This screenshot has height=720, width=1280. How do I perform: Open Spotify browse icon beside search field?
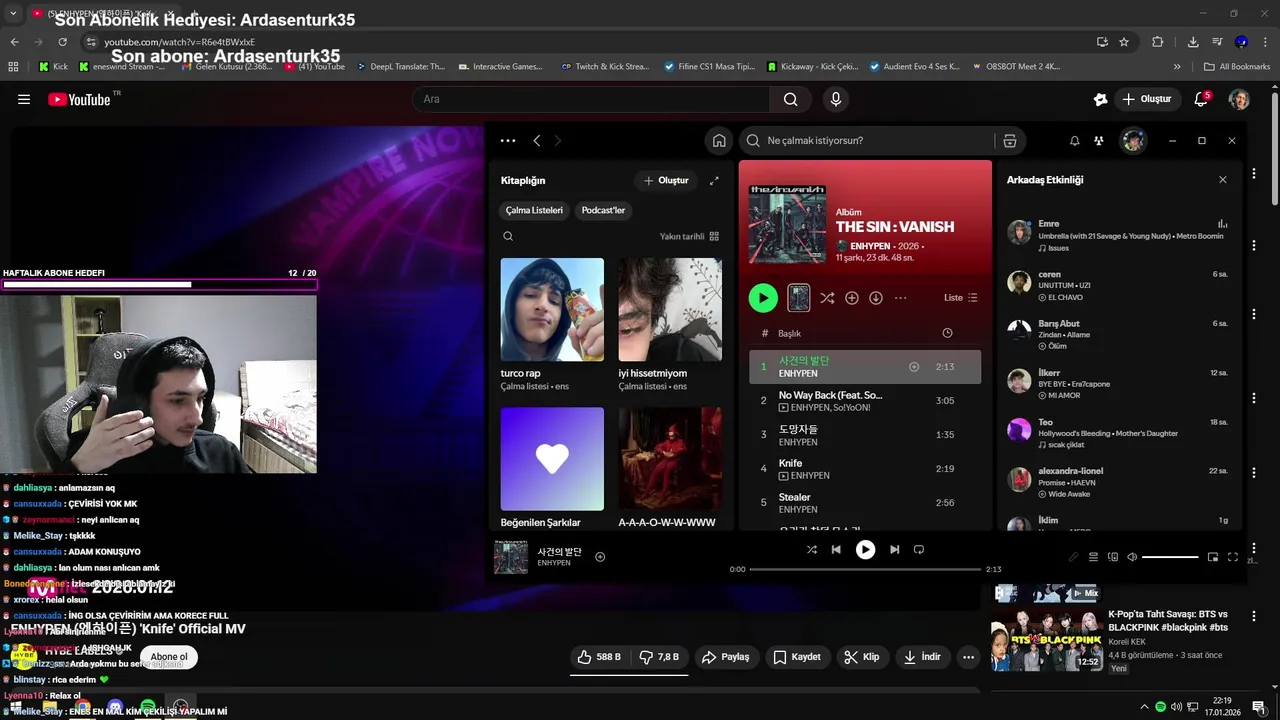1010,141
